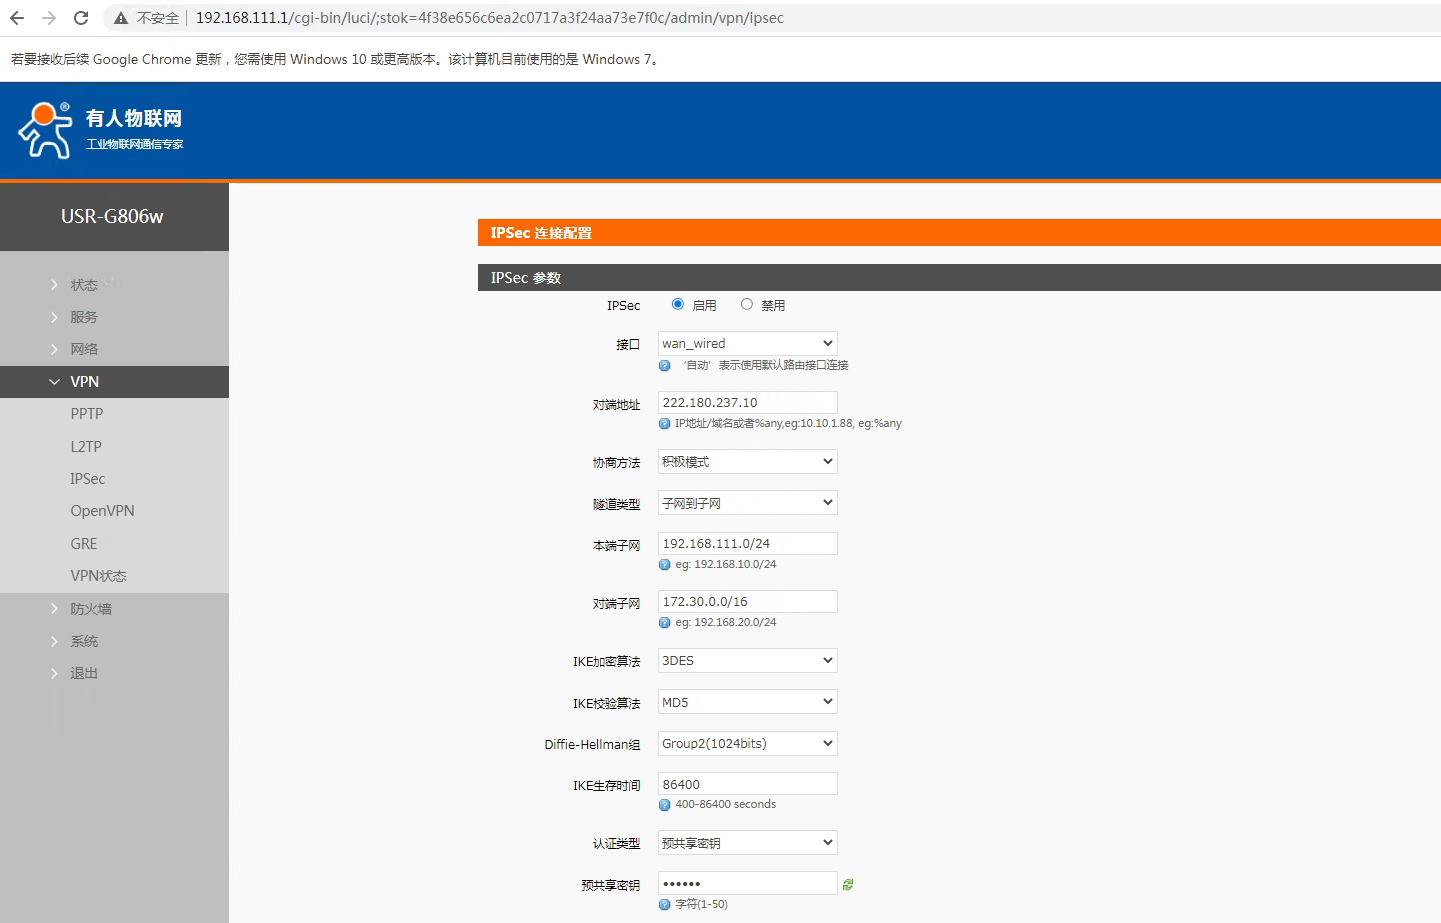Click the green reveal icon beside pre-shared key
Viewport: 1441px width, 923px height.
click(848, 885)
